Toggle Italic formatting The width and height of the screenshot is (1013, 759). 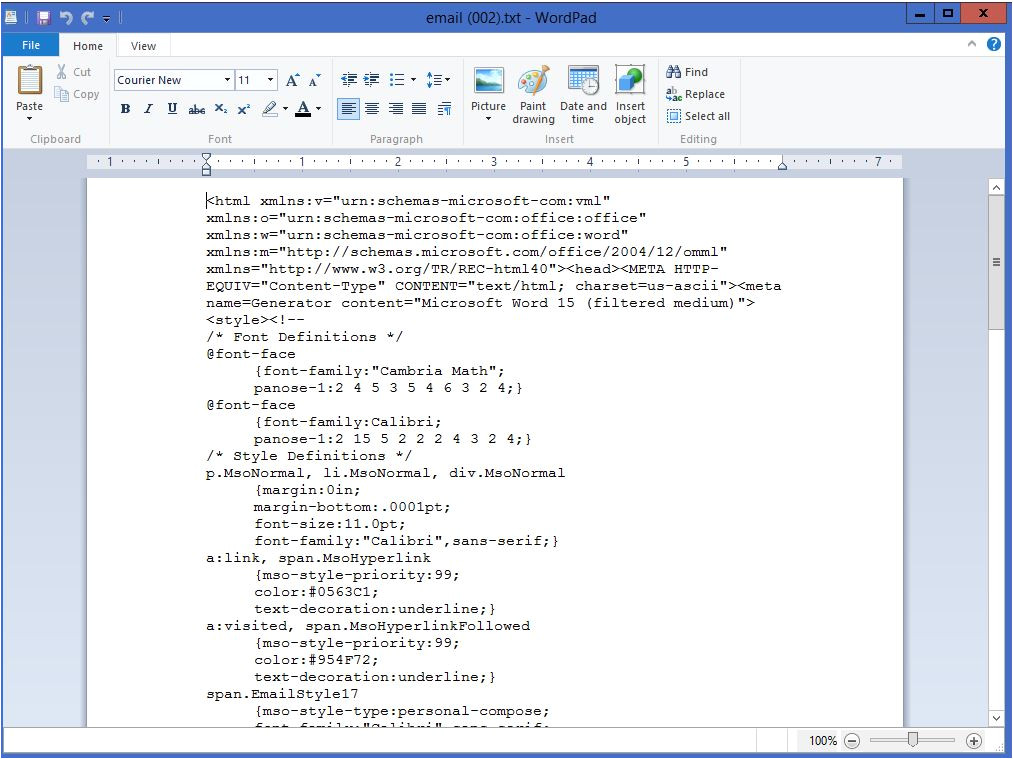coord(149,109)
